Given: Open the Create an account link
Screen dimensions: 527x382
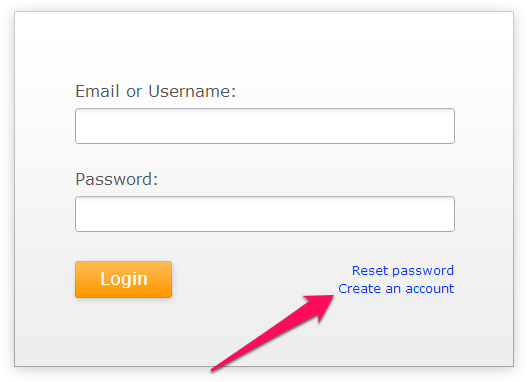Looking at the screenshot, I should (396, 288).
